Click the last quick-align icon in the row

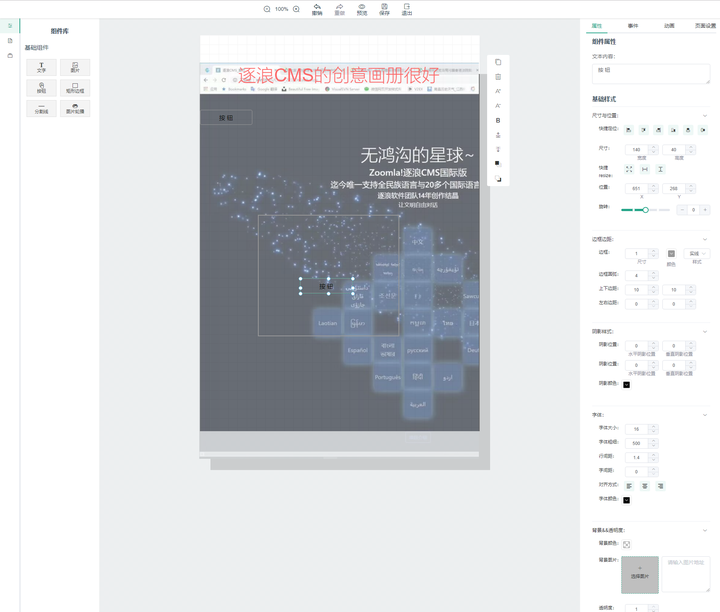pos(703,130)
